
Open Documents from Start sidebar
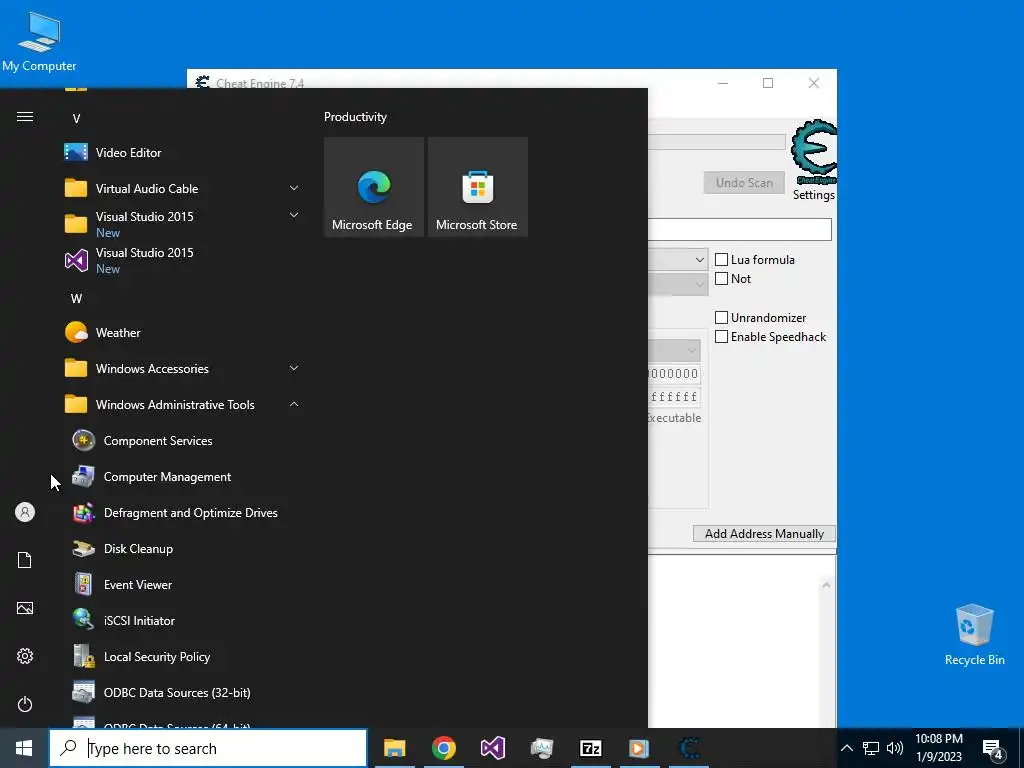click(x=25, y=560)
